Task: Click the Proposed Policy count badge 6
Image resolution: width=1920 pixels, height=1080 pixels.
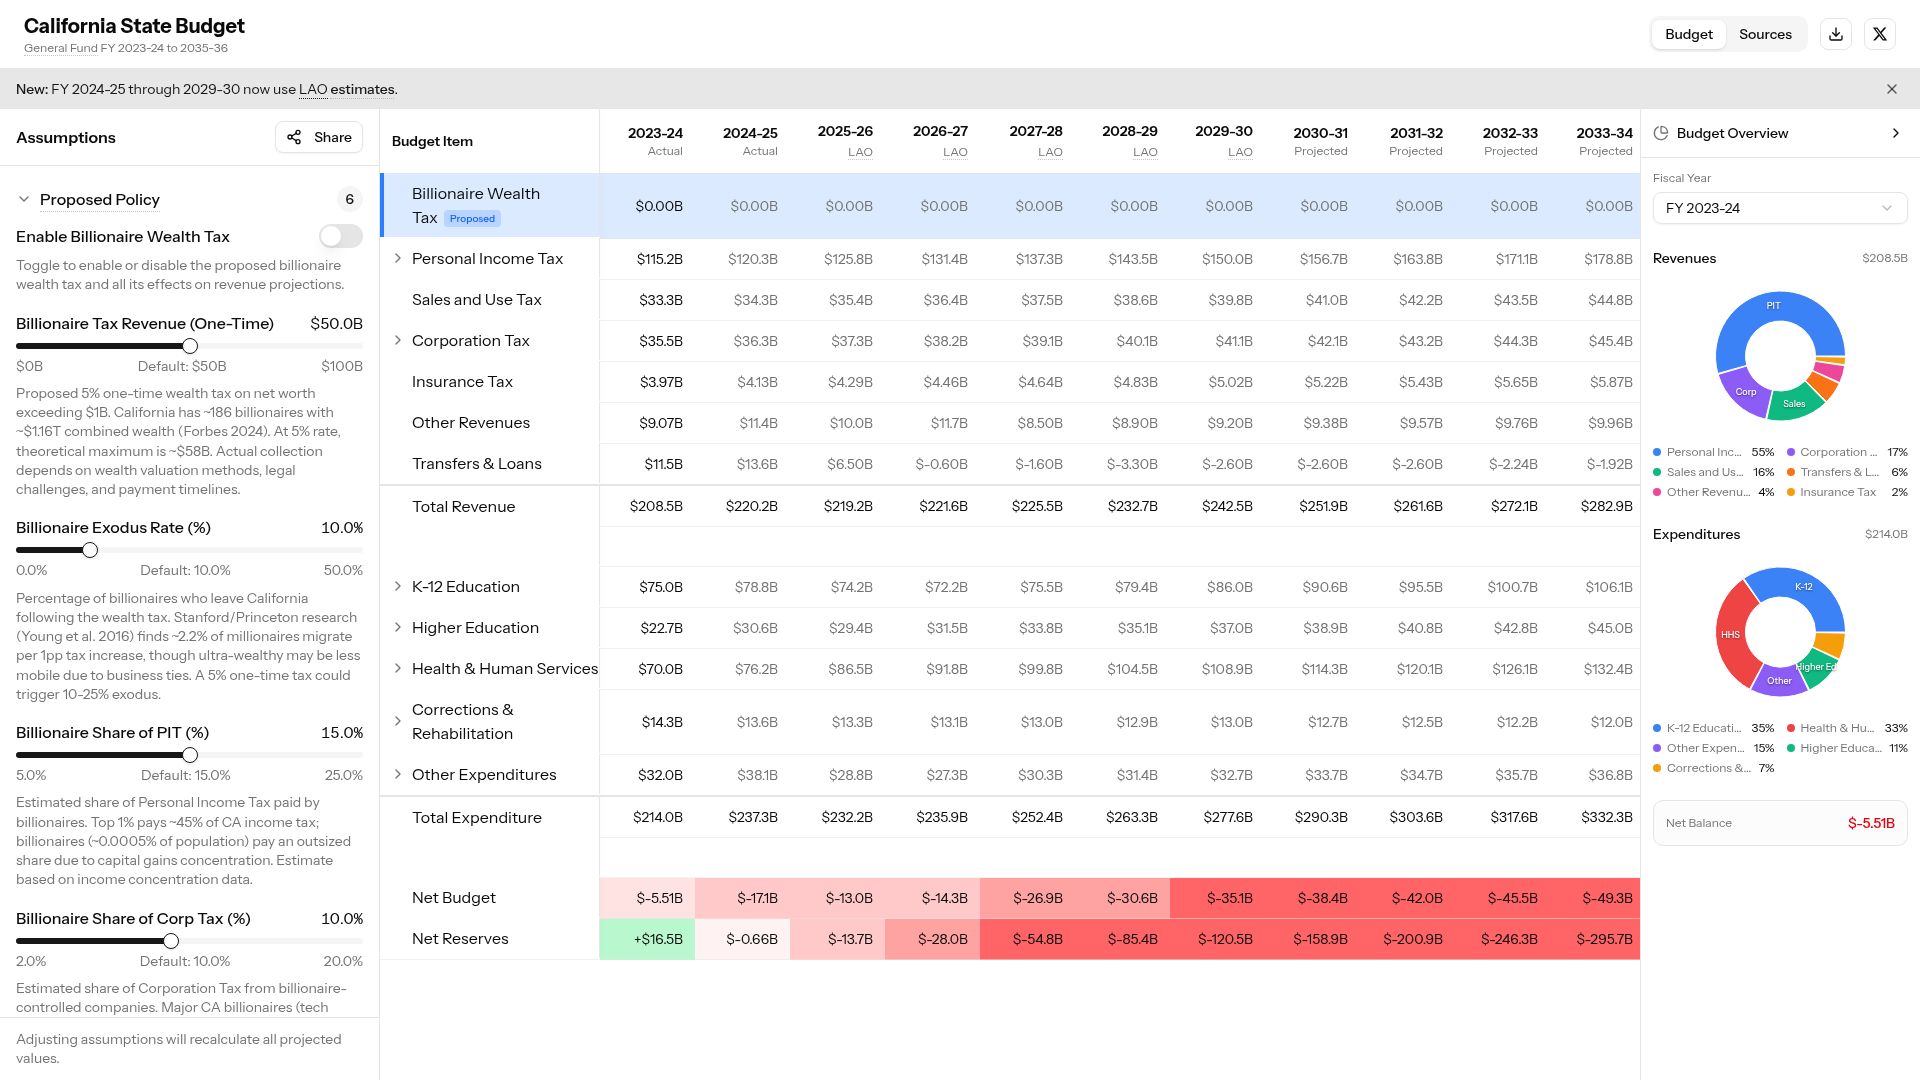Action: (349, 199)
